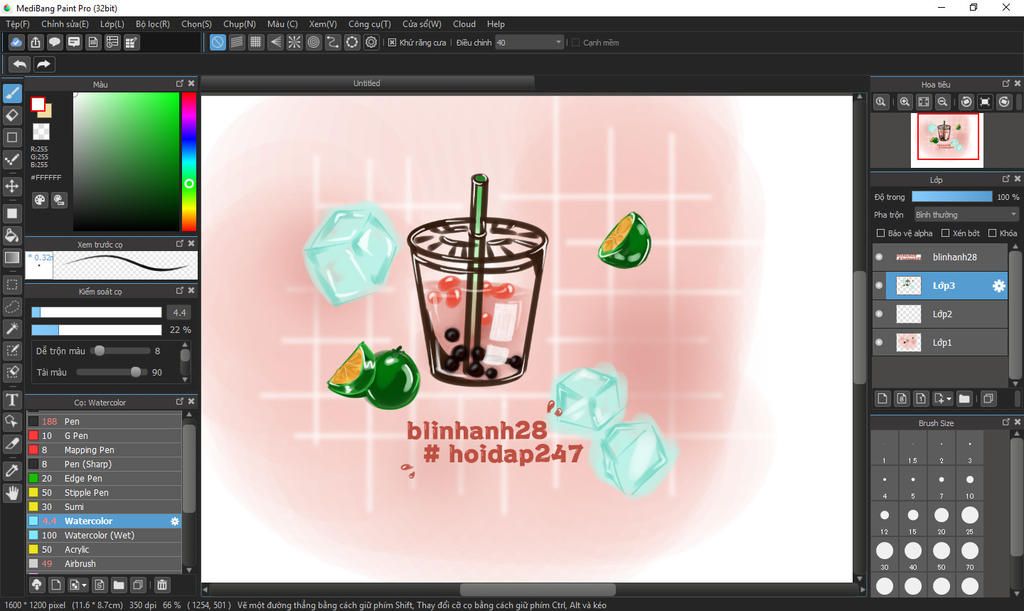Viewport: 1024px width, 611px height.
Task: Open the Bộ lọc(R) menu
Action: point(152,24)
